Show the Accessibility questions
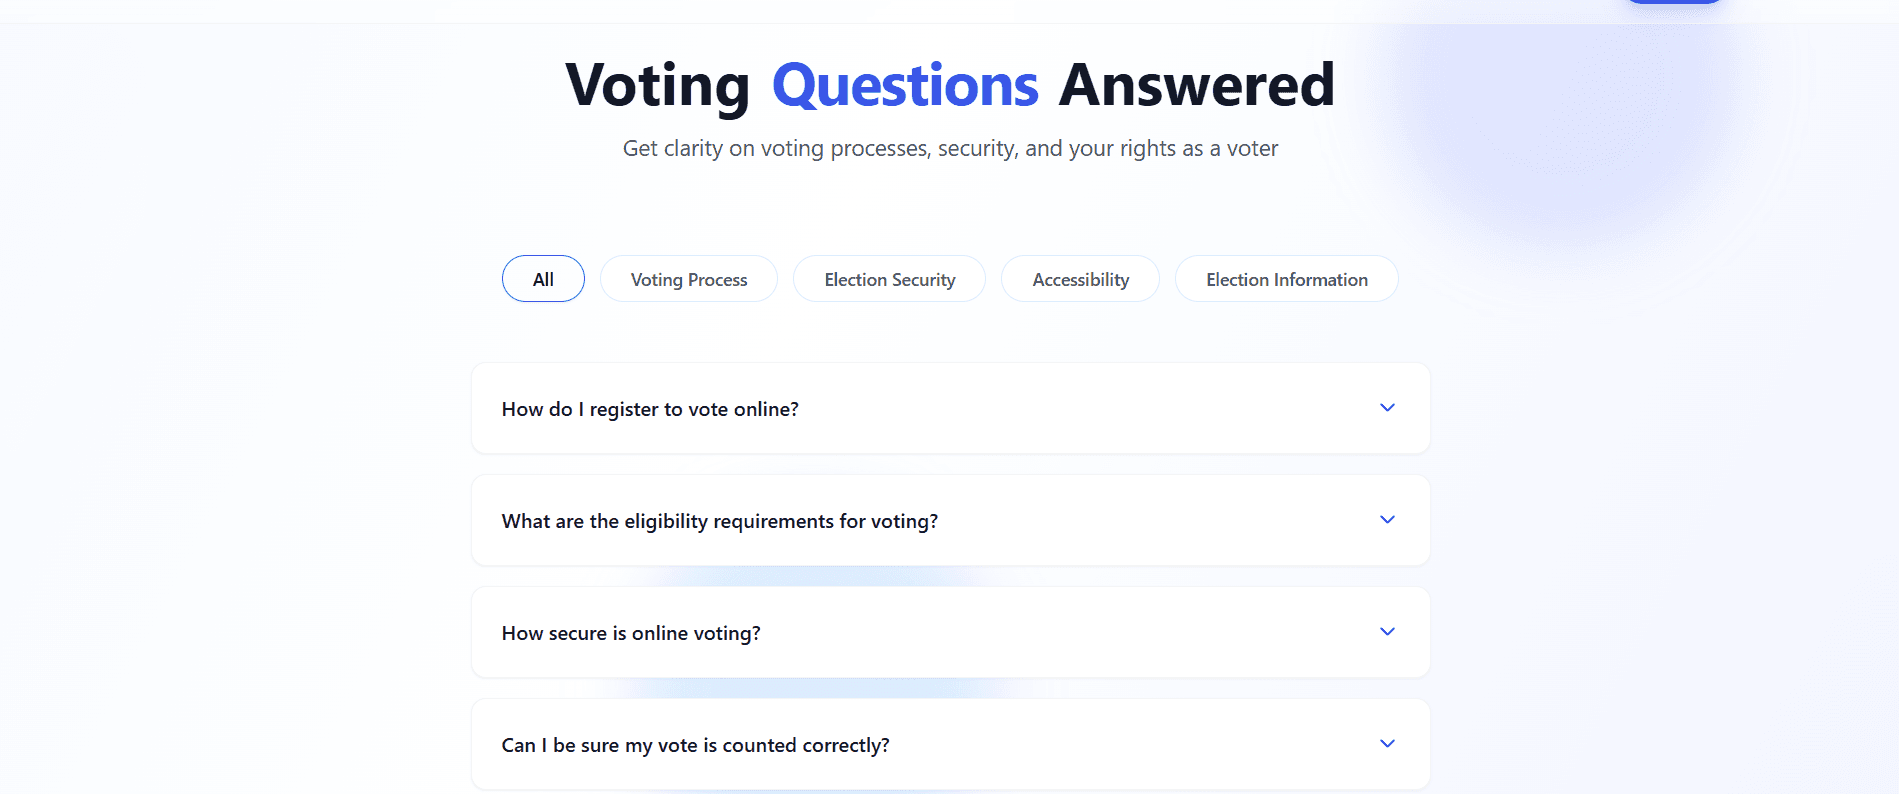Image resolution: width=1899 pixels, height=794 pixels. coord(1080,279)
